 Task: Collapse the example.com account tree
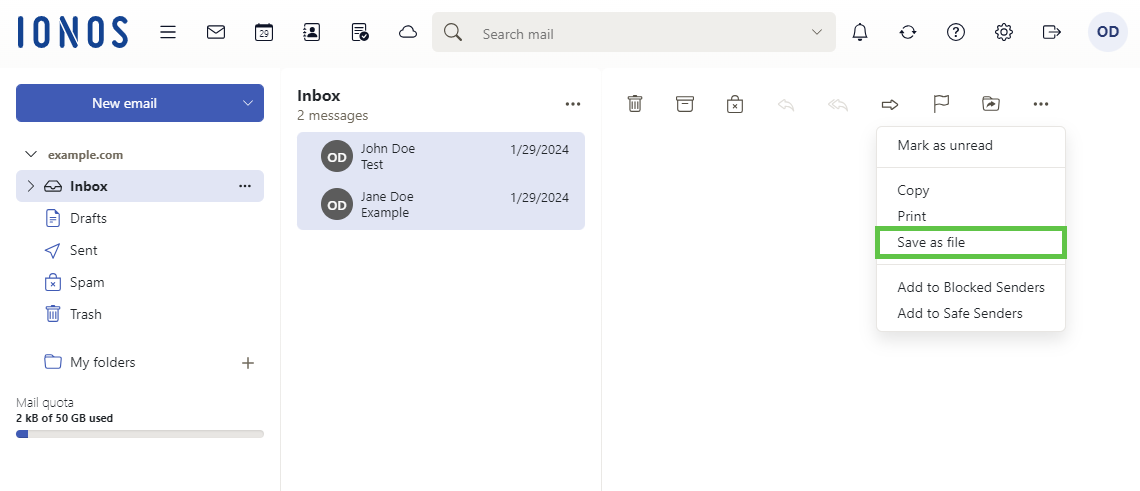[x=30, y=155]
